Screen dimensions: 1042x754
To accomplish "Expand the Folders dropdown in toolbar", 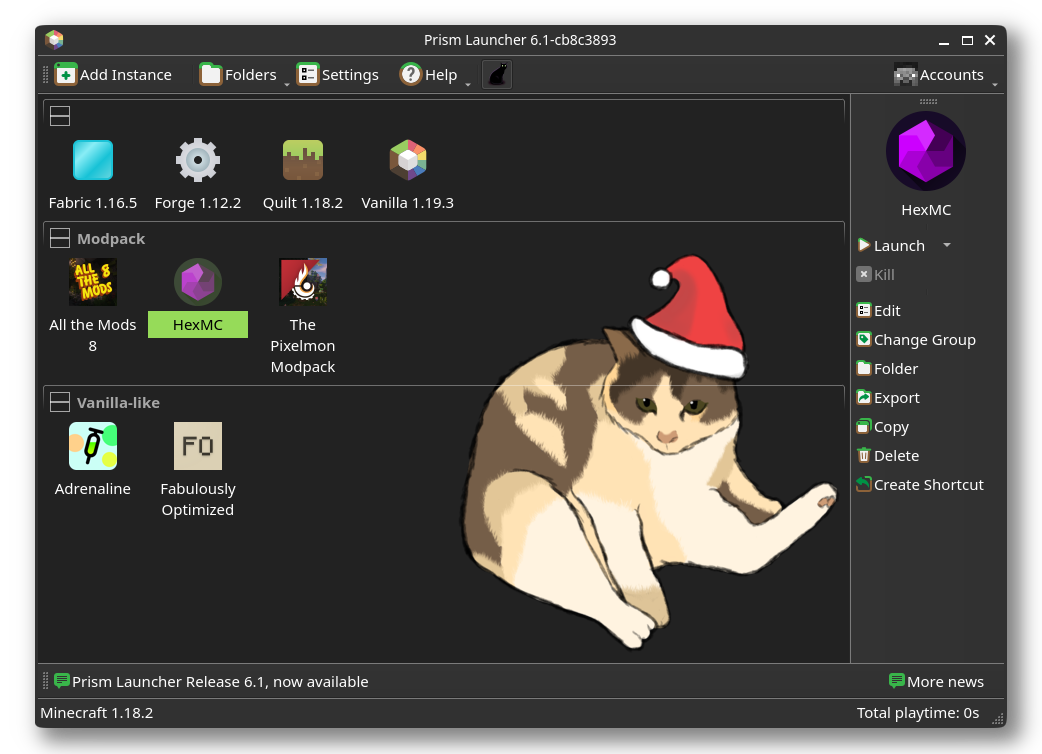I will tap(286, 84).
